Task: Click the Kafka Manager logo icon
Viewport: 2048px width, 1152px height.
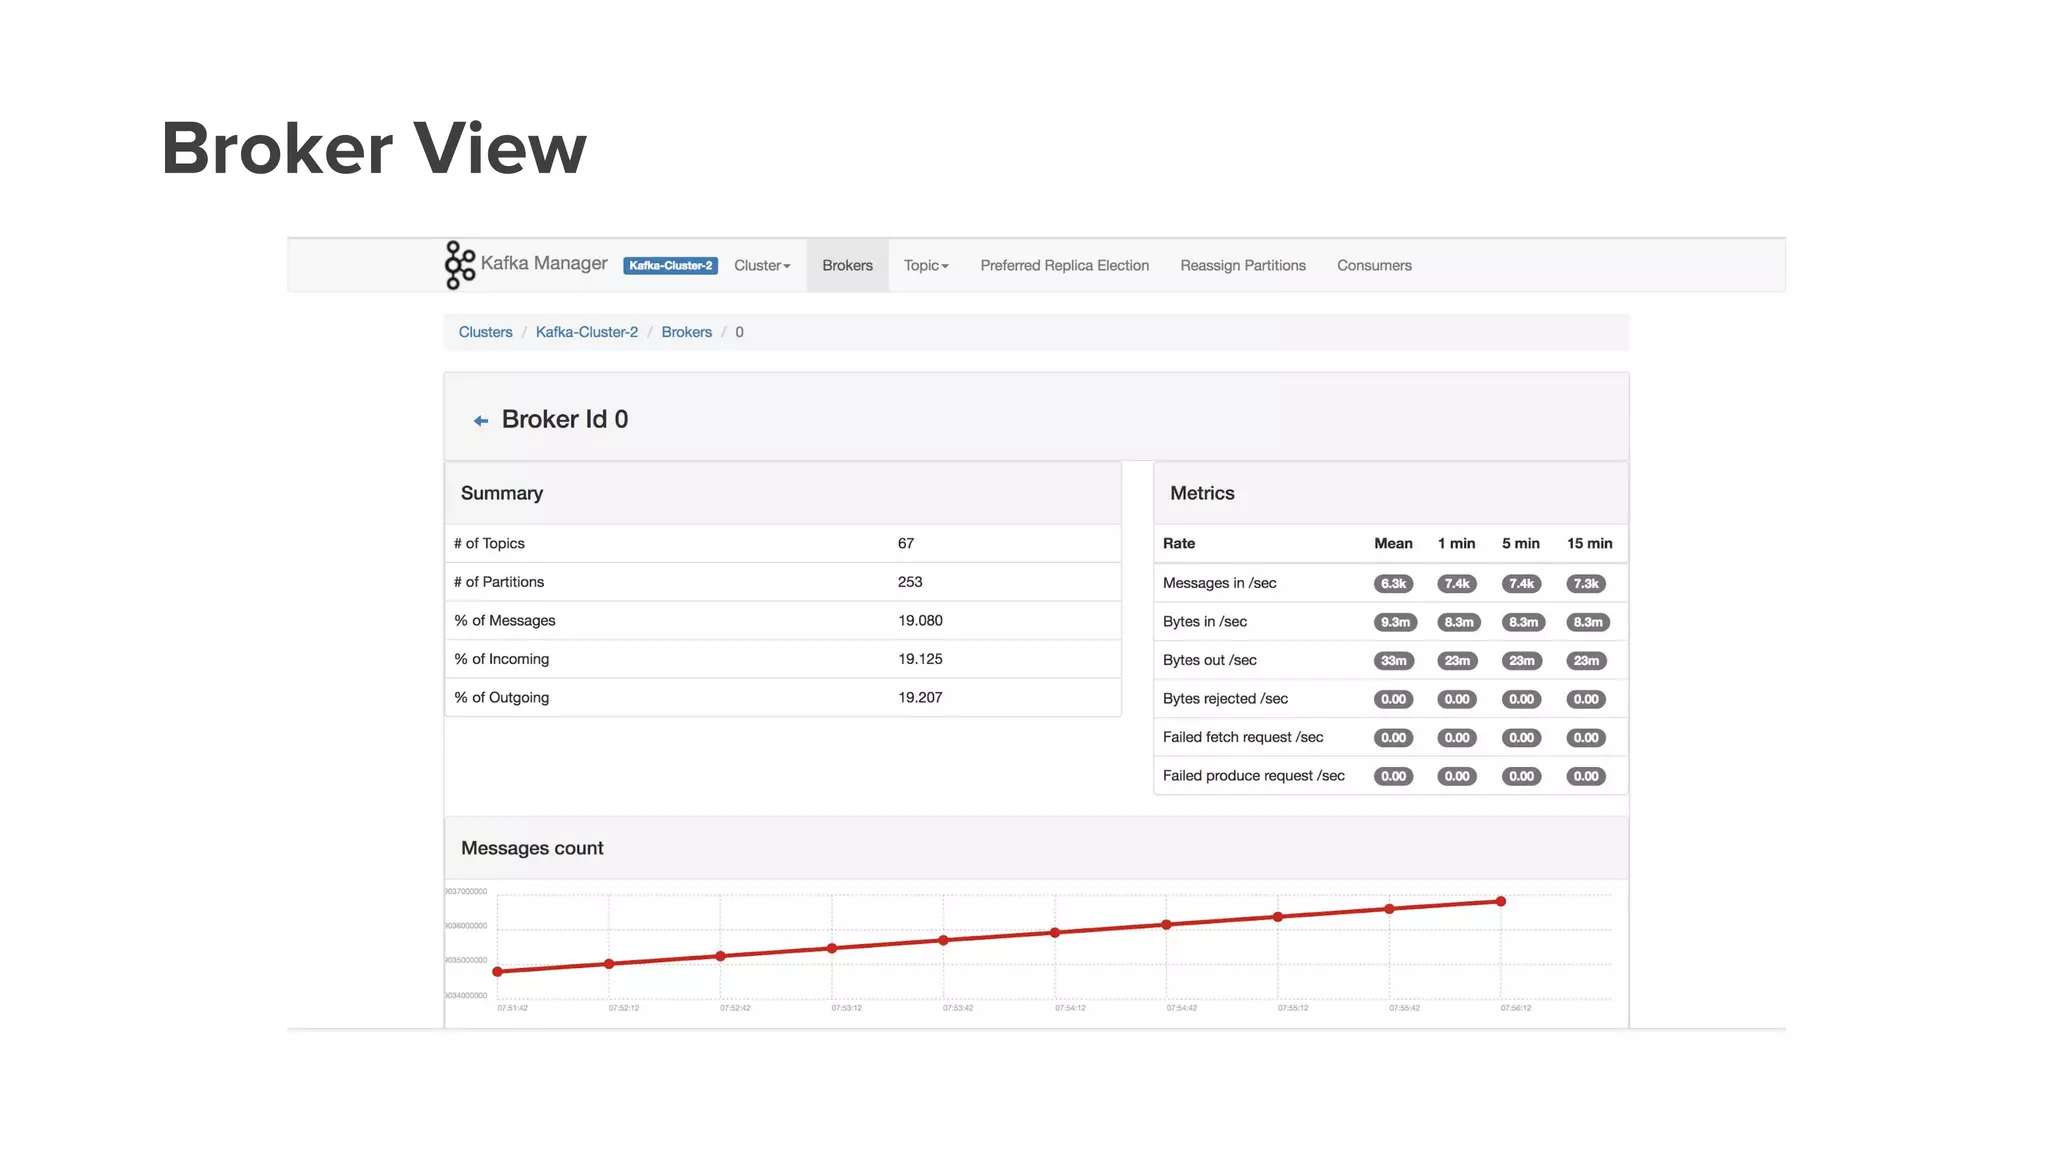Action: point(459,265)
